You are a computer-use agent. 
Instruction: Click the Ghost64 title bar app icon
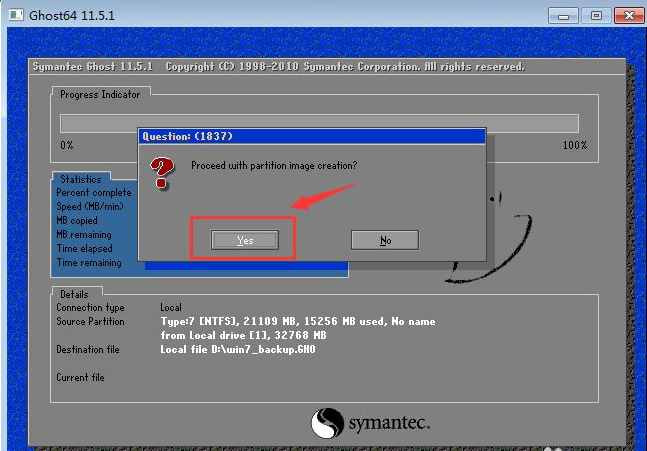point(16,15)
